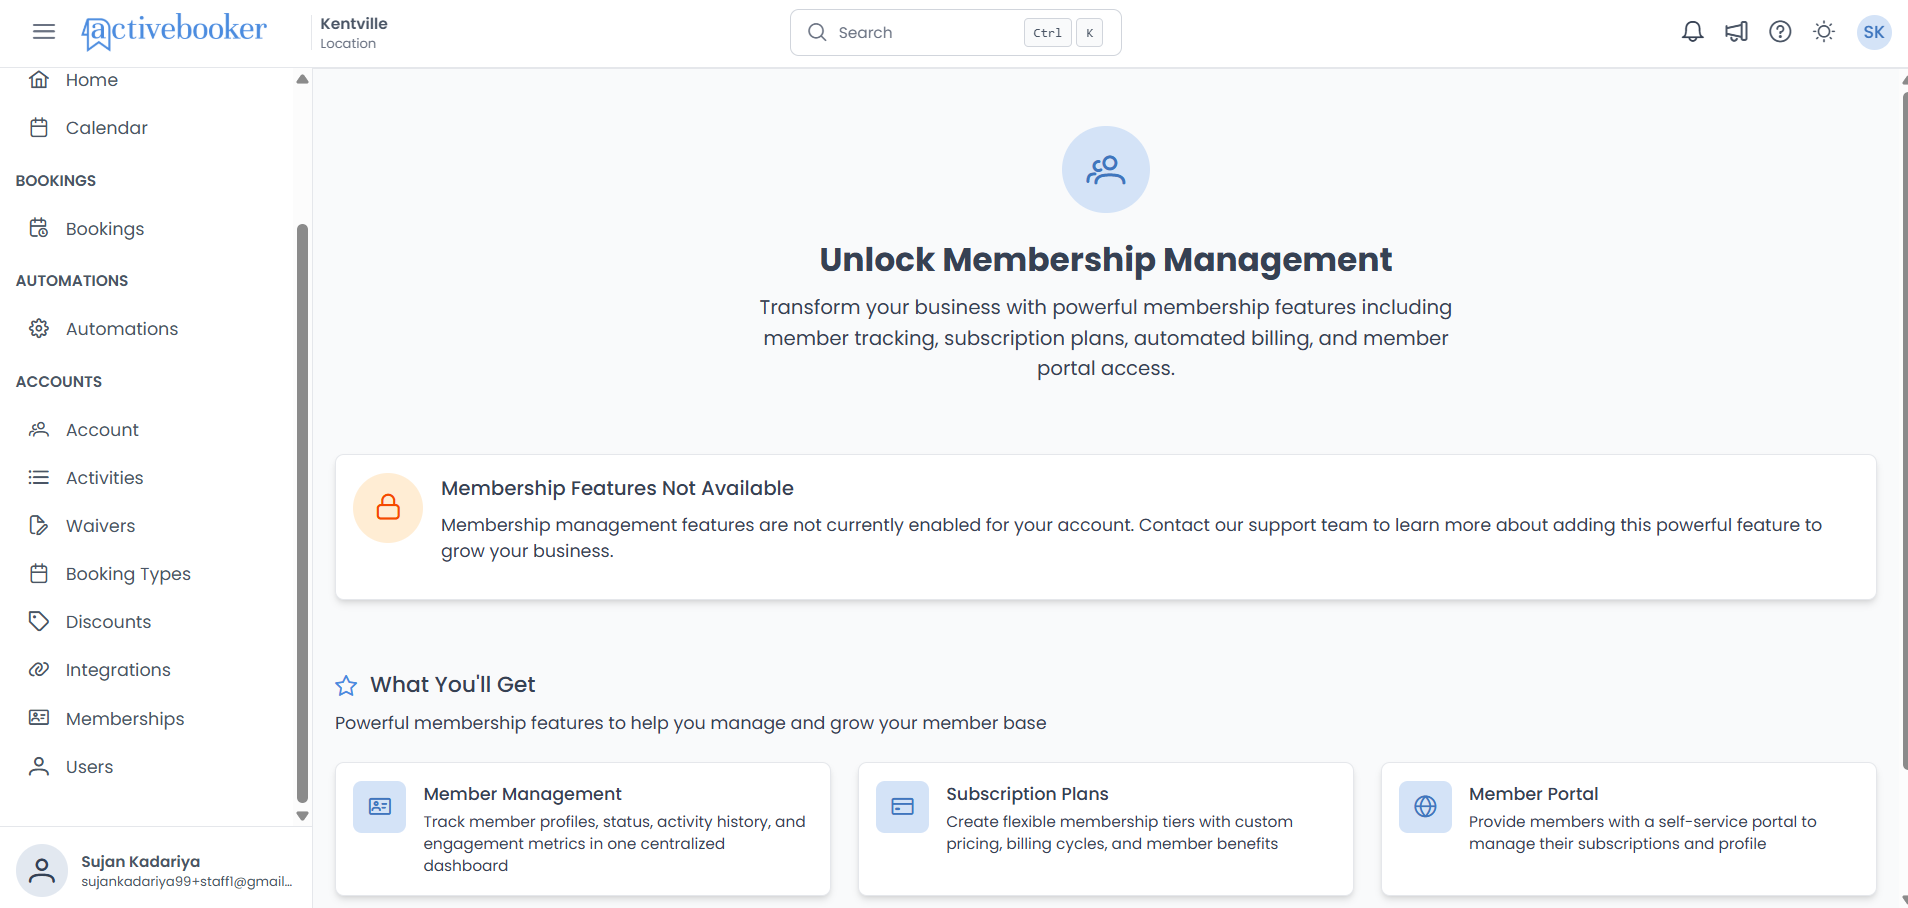Toggle the hamburger sidebar menu

(44, 32)
